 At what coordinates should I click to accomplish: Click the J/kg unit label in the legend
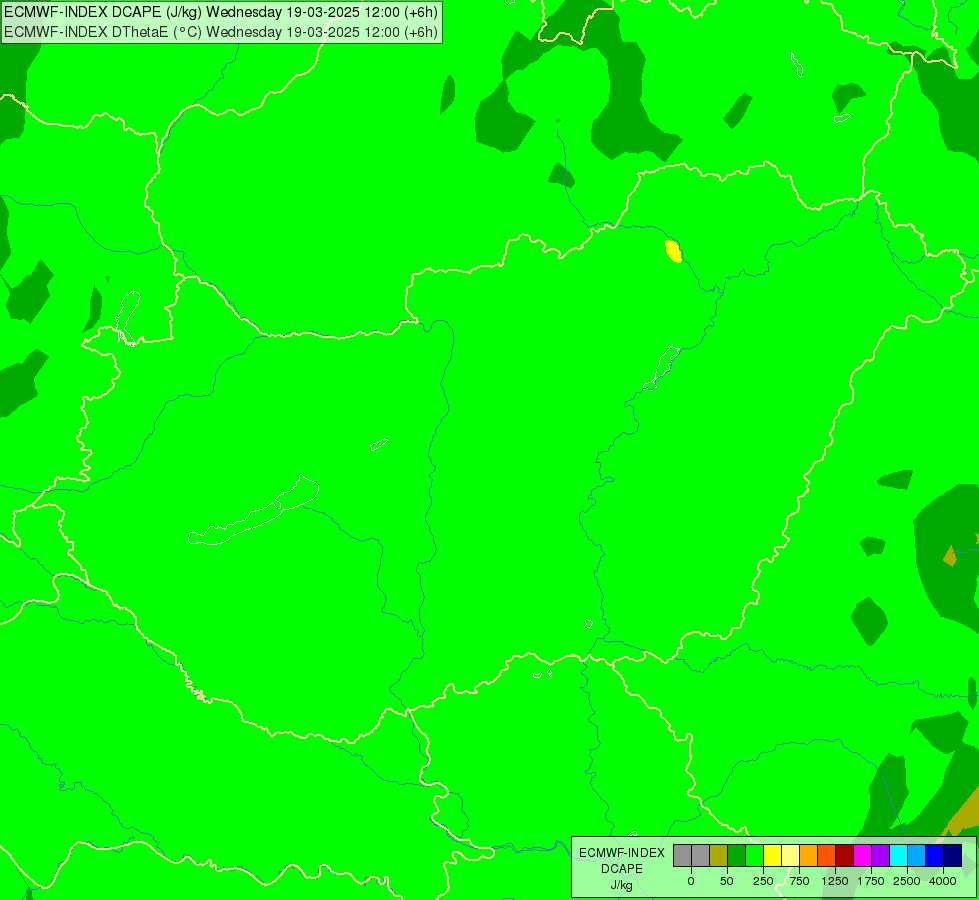[x=622, y=885]
